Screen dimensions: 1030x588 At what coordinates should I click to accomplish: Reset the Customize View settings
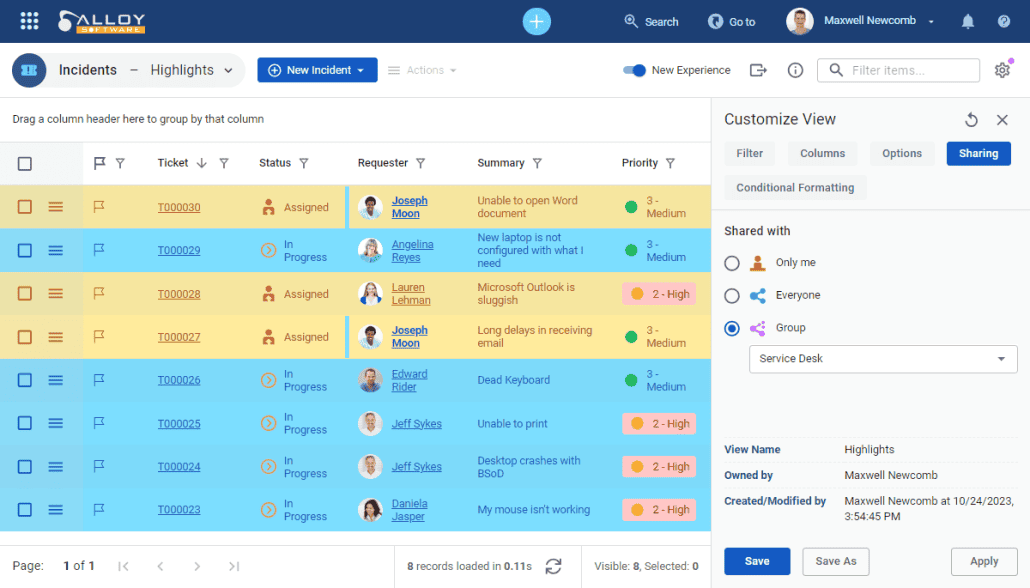(x=971, y=120)
